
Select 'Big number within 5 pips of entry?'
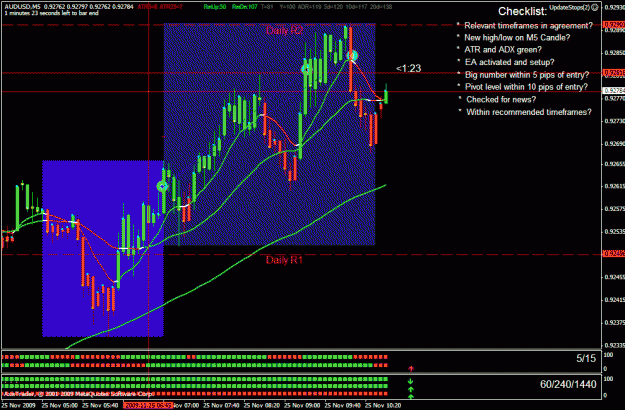(x=527, y=75)
